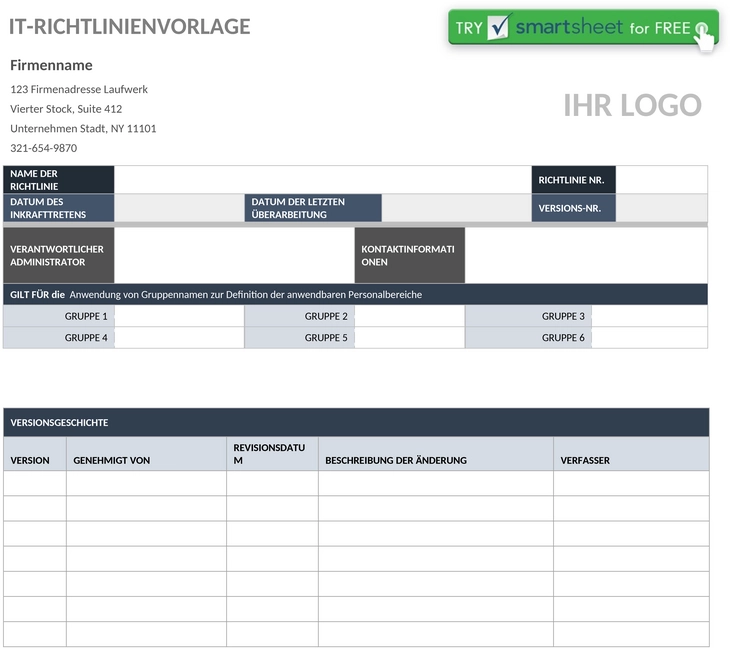This screenshot has height=649, width=730.
Task: Click the empty field next to GRUPPE 2
Action: 410,316
